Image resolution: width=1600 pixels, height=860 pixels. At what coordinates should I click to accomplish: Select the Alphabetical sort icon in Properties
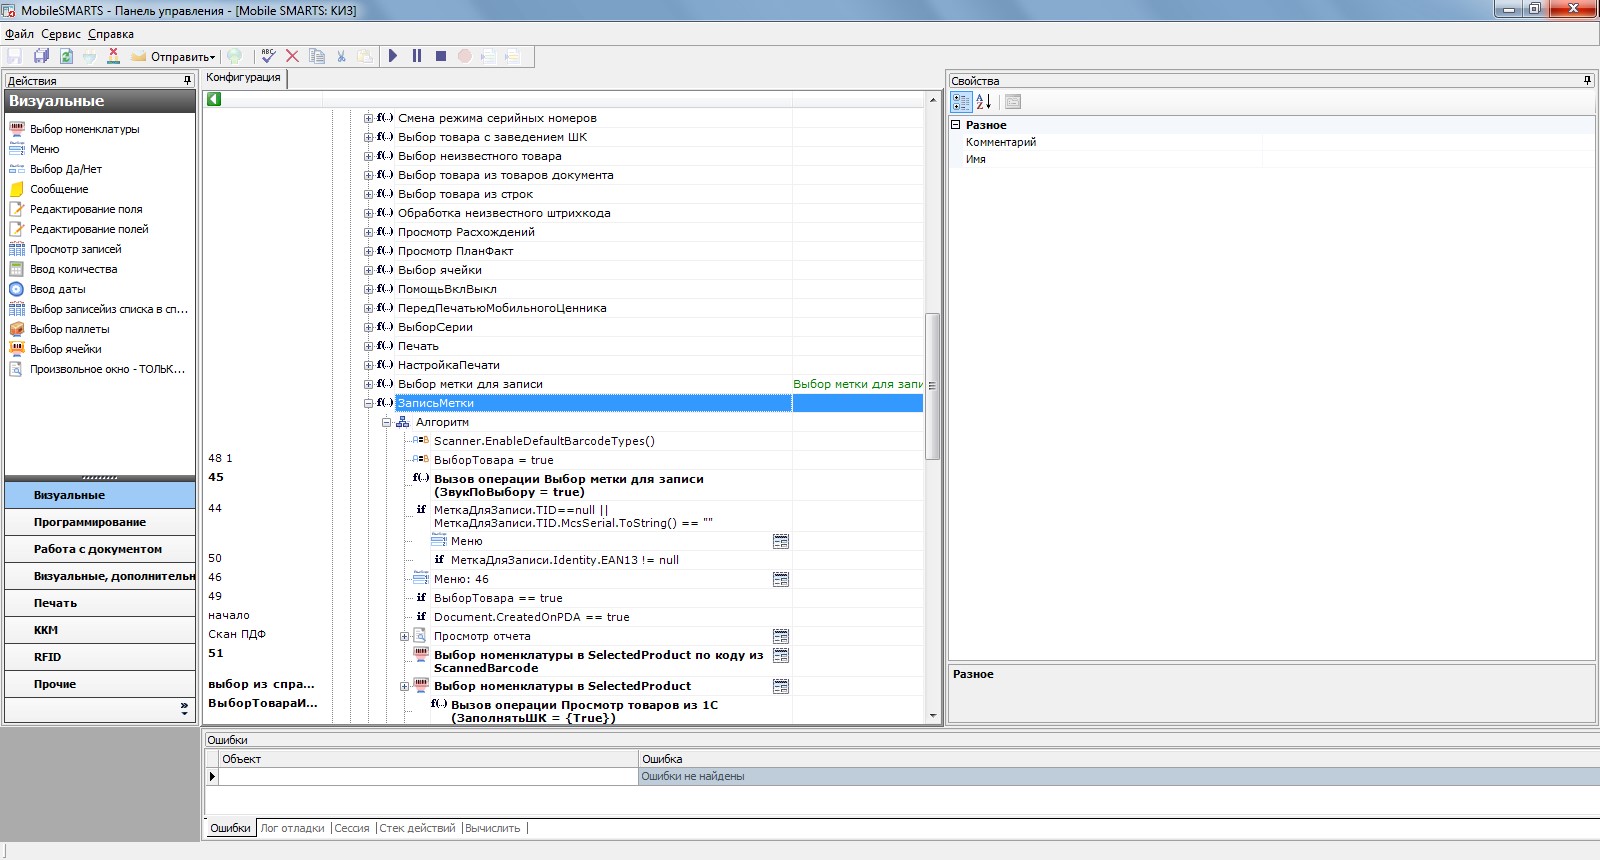984,101
